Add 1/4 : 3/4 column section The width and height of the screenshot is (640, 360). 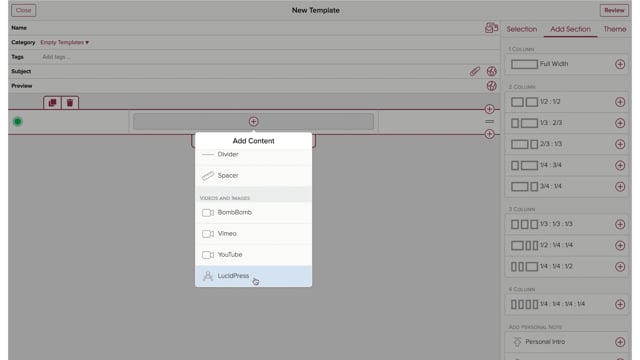point(620,165)
